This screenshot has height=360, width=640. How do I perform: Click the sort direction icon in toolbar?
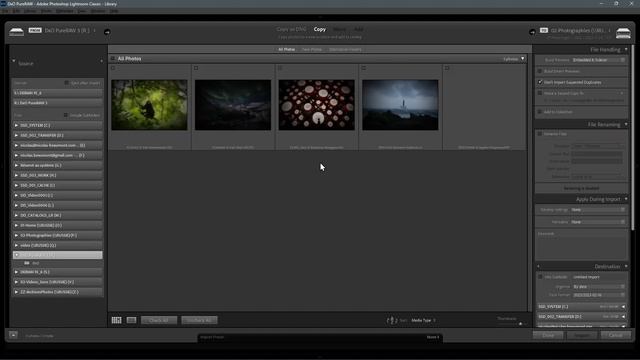[392, 320]
